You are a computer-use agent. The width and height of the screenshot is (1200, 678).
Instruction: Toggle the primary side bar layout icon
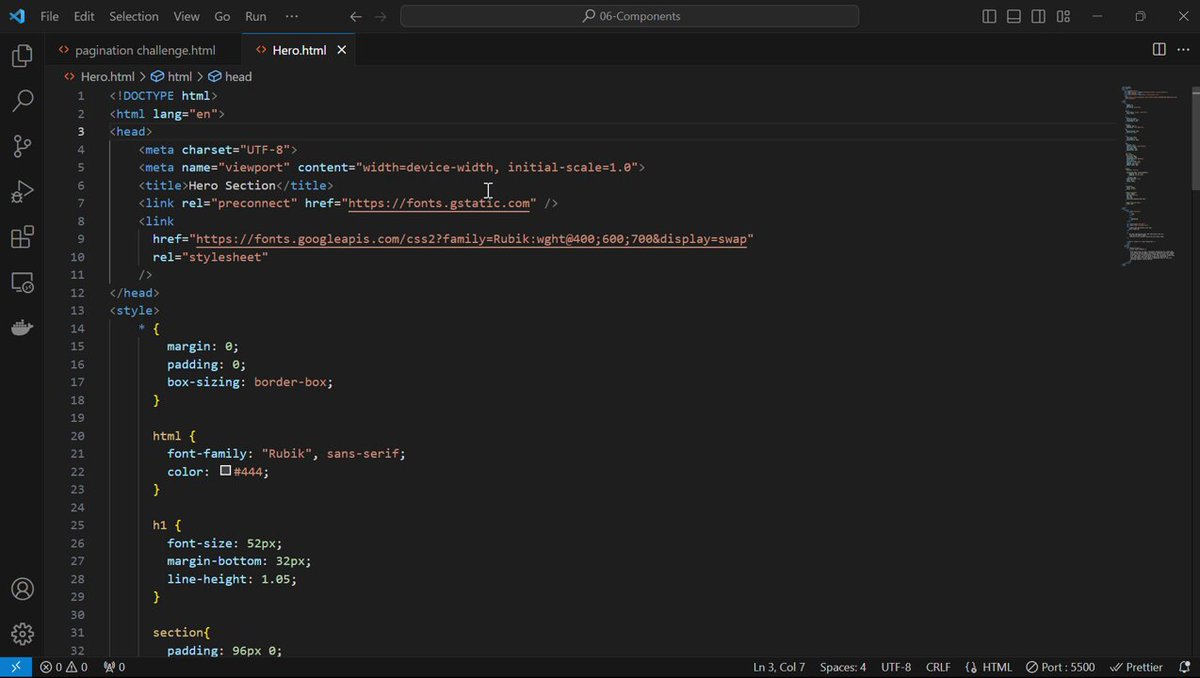click(x=989, y=16)
